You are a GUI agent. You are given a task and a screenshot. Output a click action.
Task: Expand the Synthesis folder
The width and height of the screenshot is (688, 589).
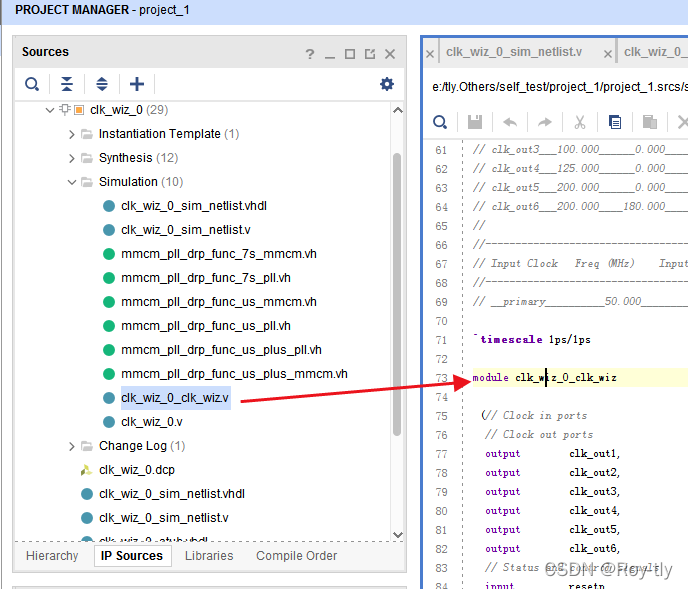pos(72,158)
